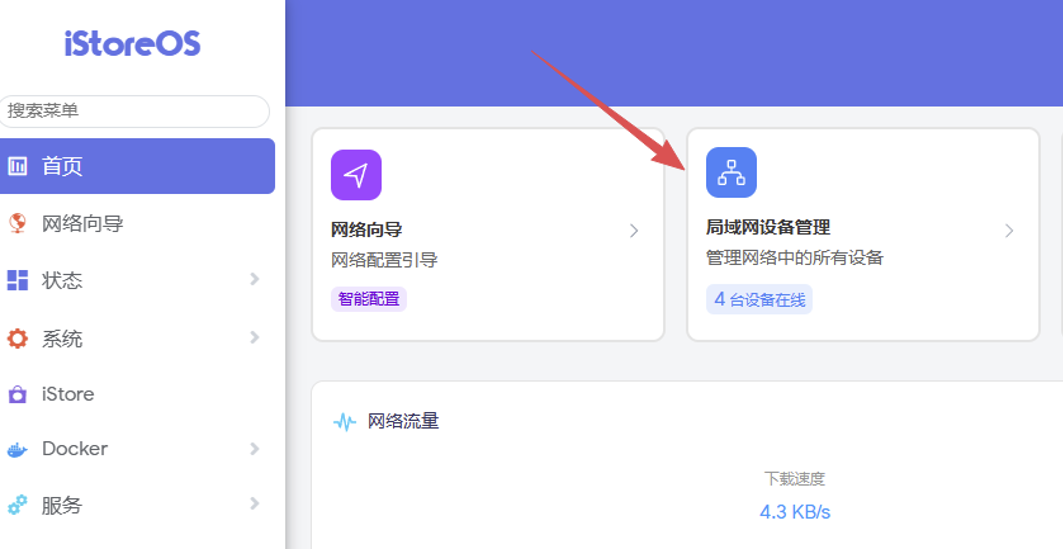1063x549 pixels.
Task: Click the 网络配置引导 description text
Action: pos(384,260)
